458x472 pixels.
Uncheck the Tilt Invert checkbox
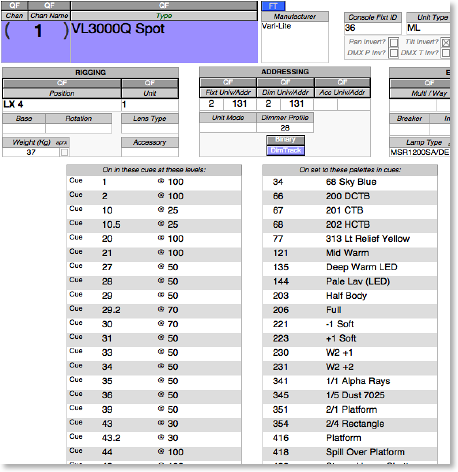[446, 42]
